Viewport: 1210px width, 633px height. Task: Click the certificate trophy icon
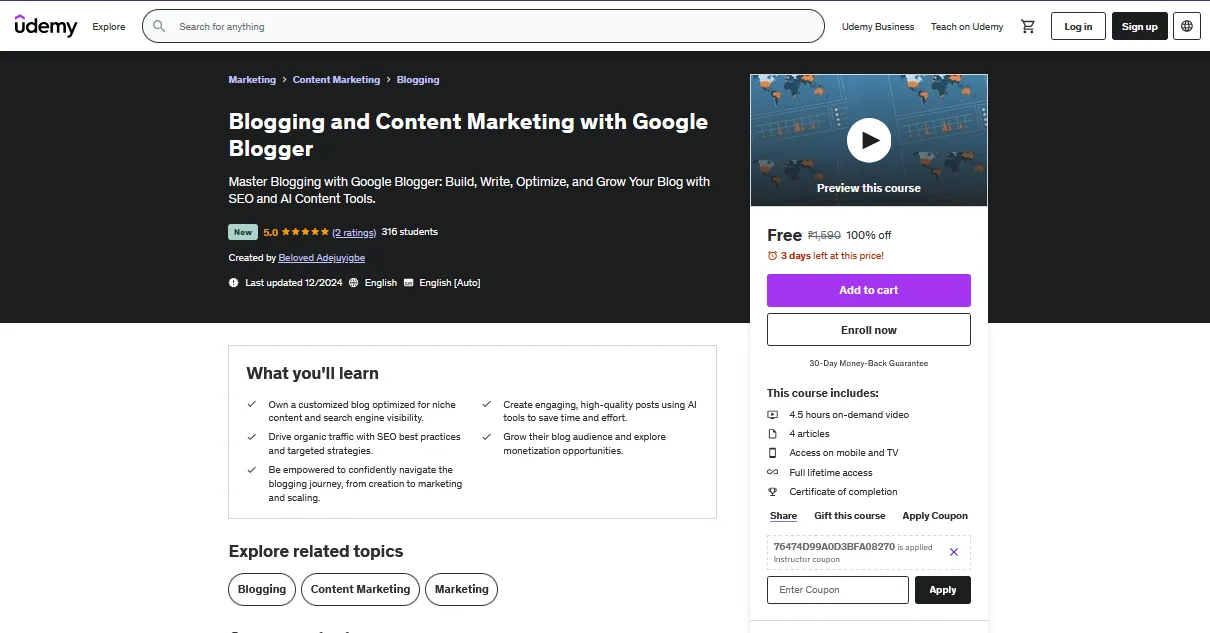coord(772,492)
